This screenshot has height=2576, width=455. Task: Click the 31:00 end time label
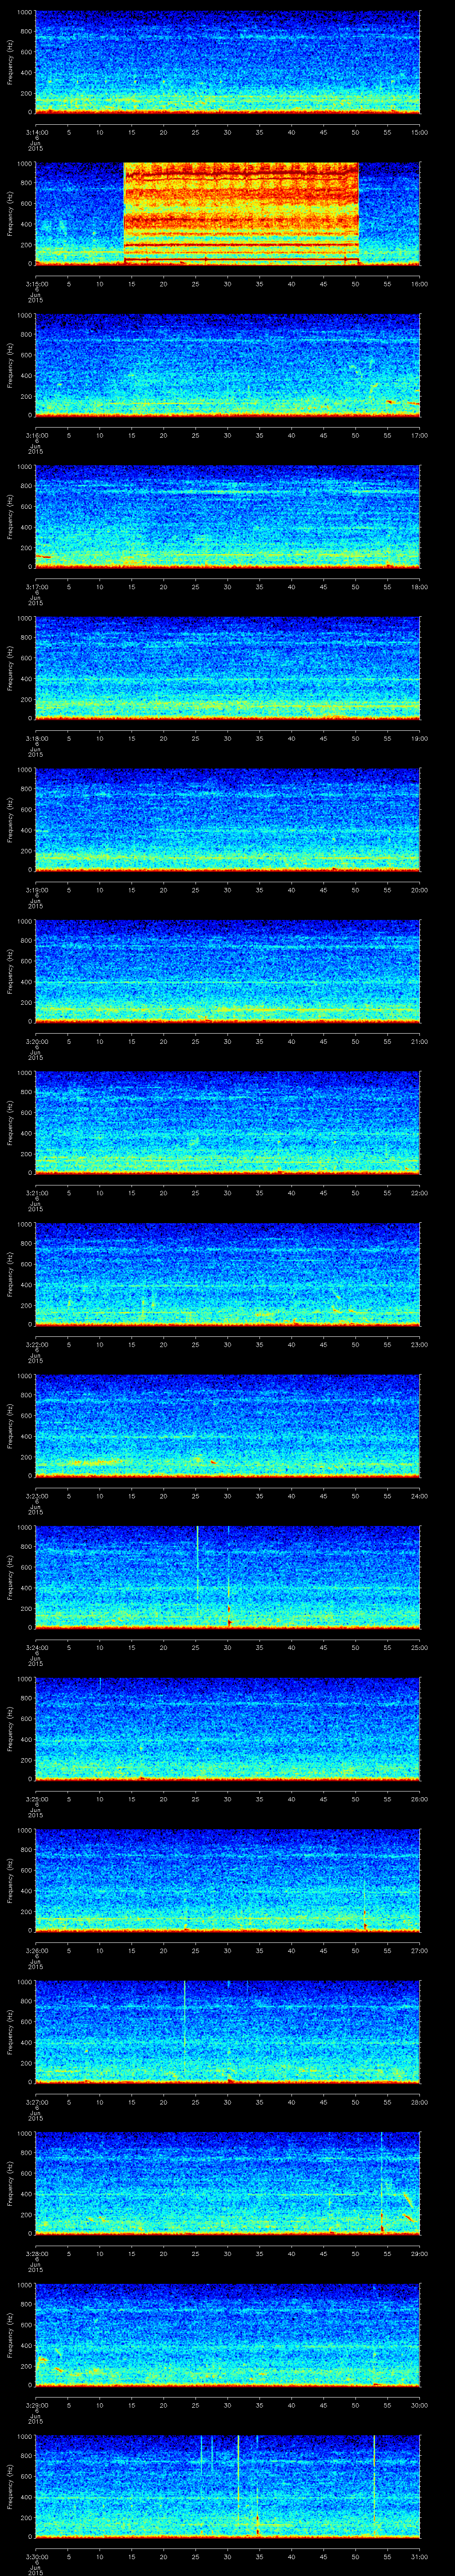click(419, 2556)
